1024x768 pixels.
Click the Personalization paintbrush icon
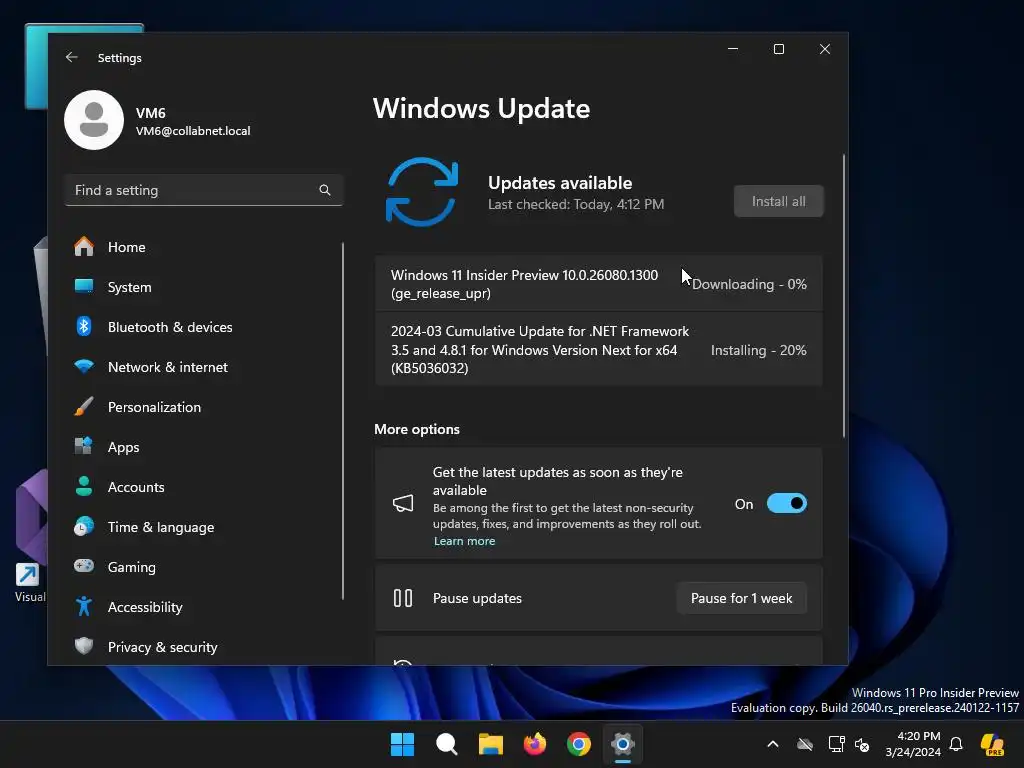click(84, 407)
